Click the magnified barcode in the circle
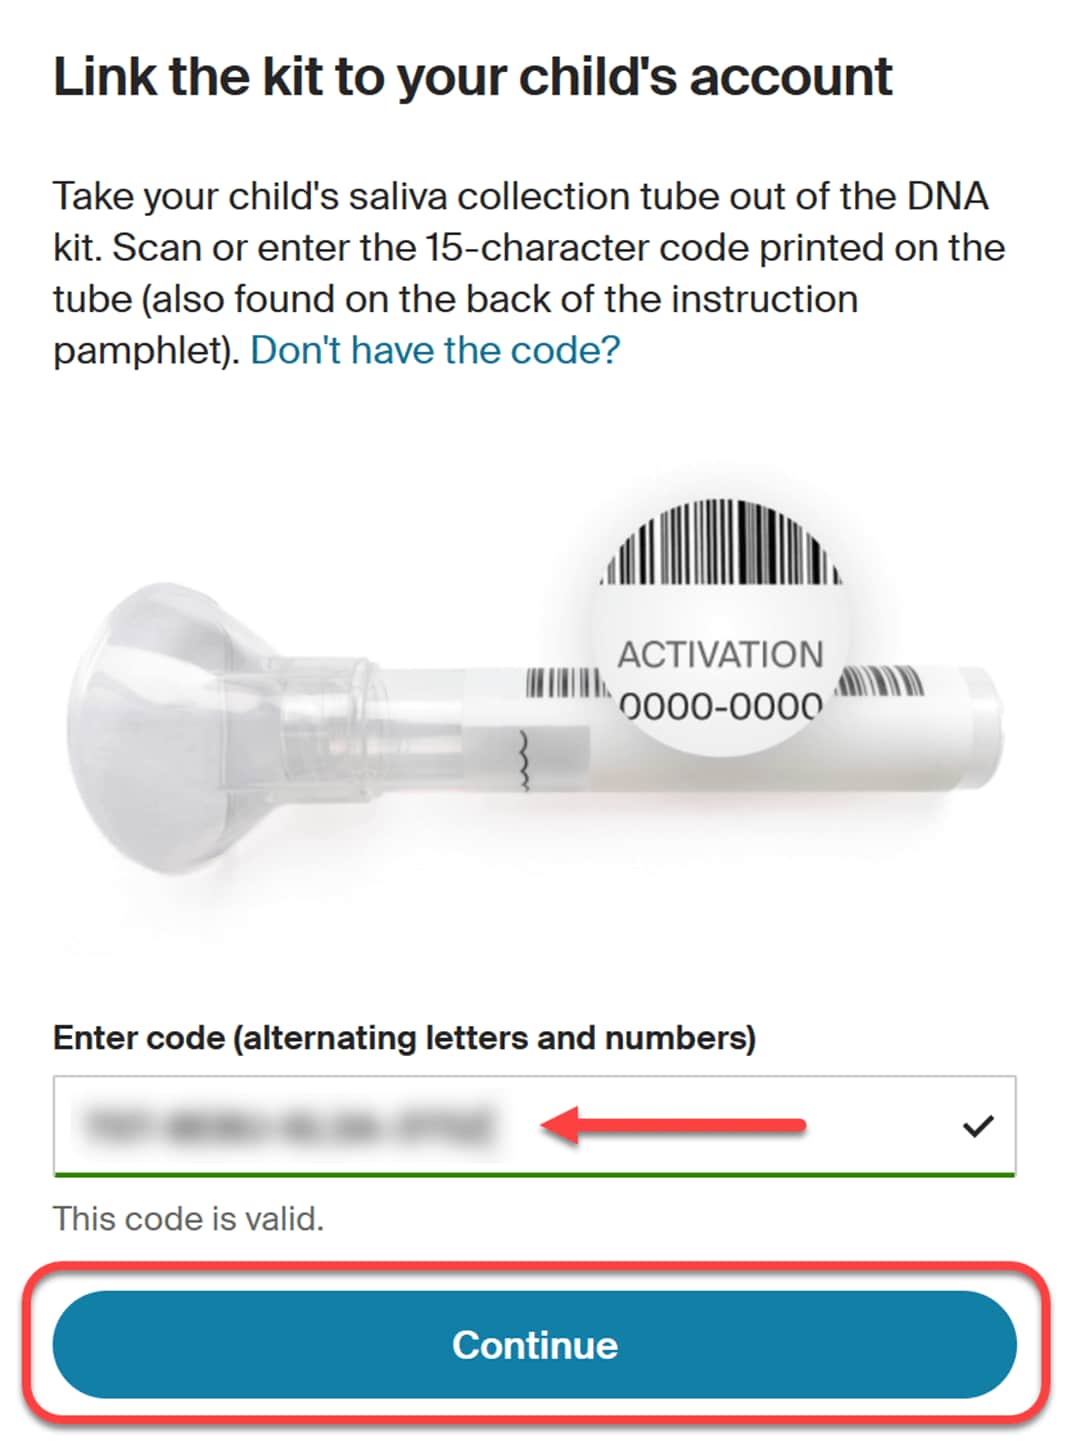This screenshot has width=1080, height=1450. pyautogui.click(x=722, y=545)
